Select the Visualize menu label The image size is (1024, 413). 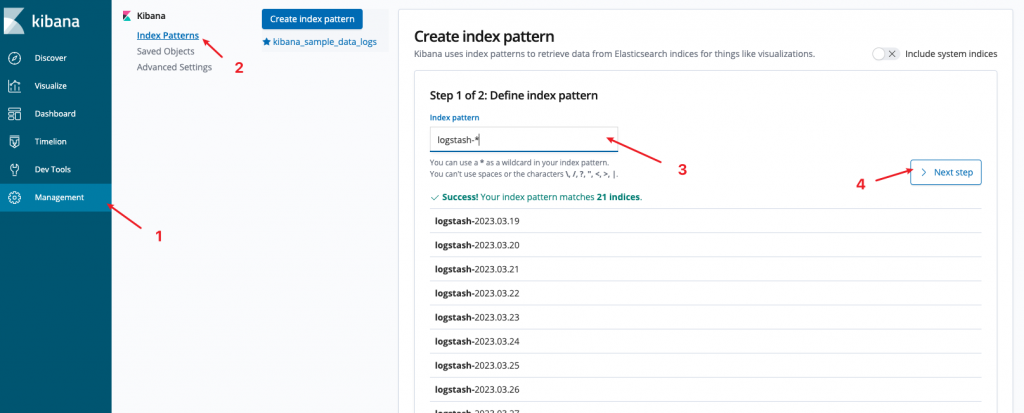[51, 86]
